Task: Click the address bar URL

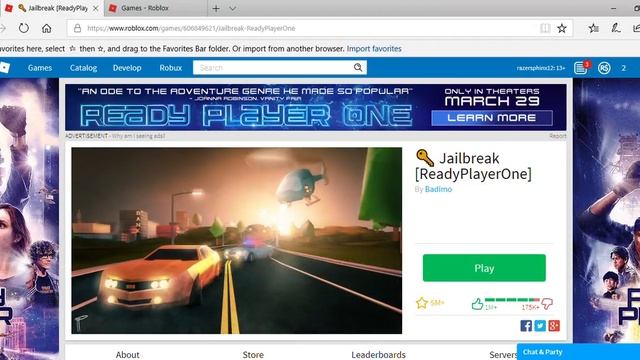Action: pos(191,28)
